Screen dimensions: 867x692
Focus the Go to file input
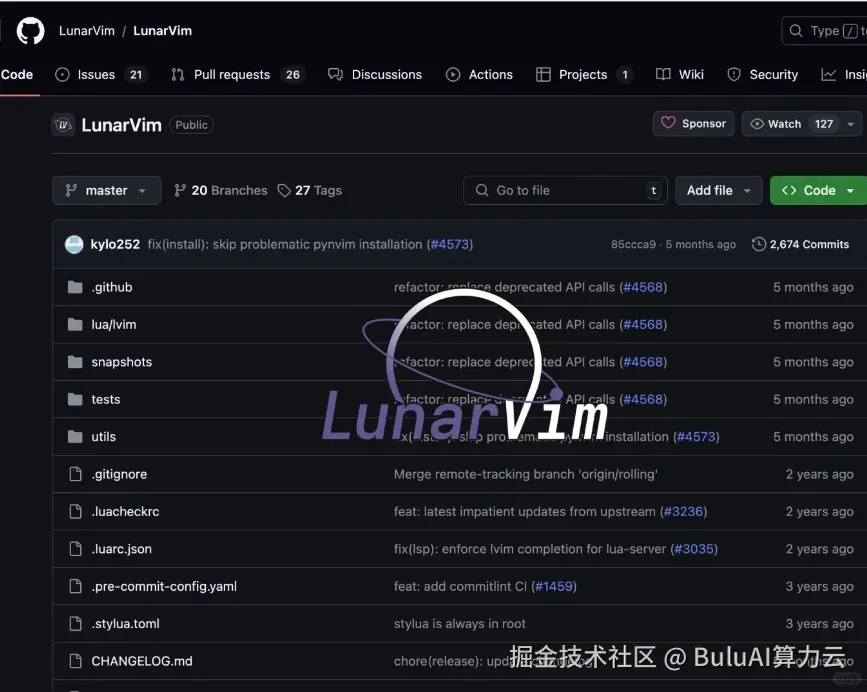tap(565, 191)
